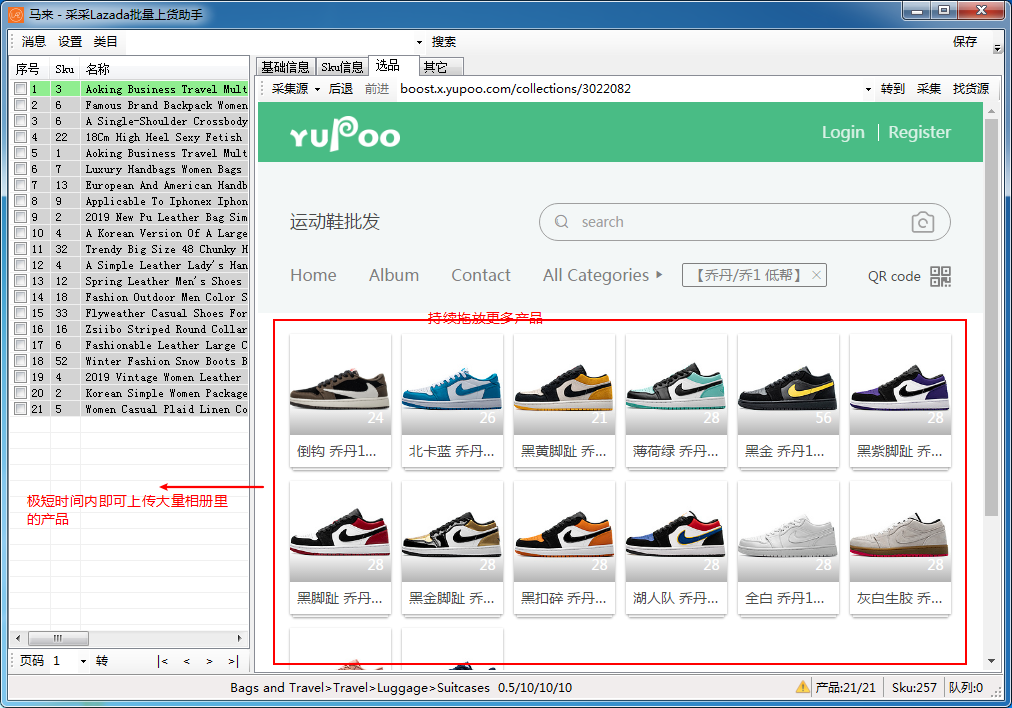Click the browser scroll down arrow
This screenshot has width=1012, height=708.
click(991, 661)
